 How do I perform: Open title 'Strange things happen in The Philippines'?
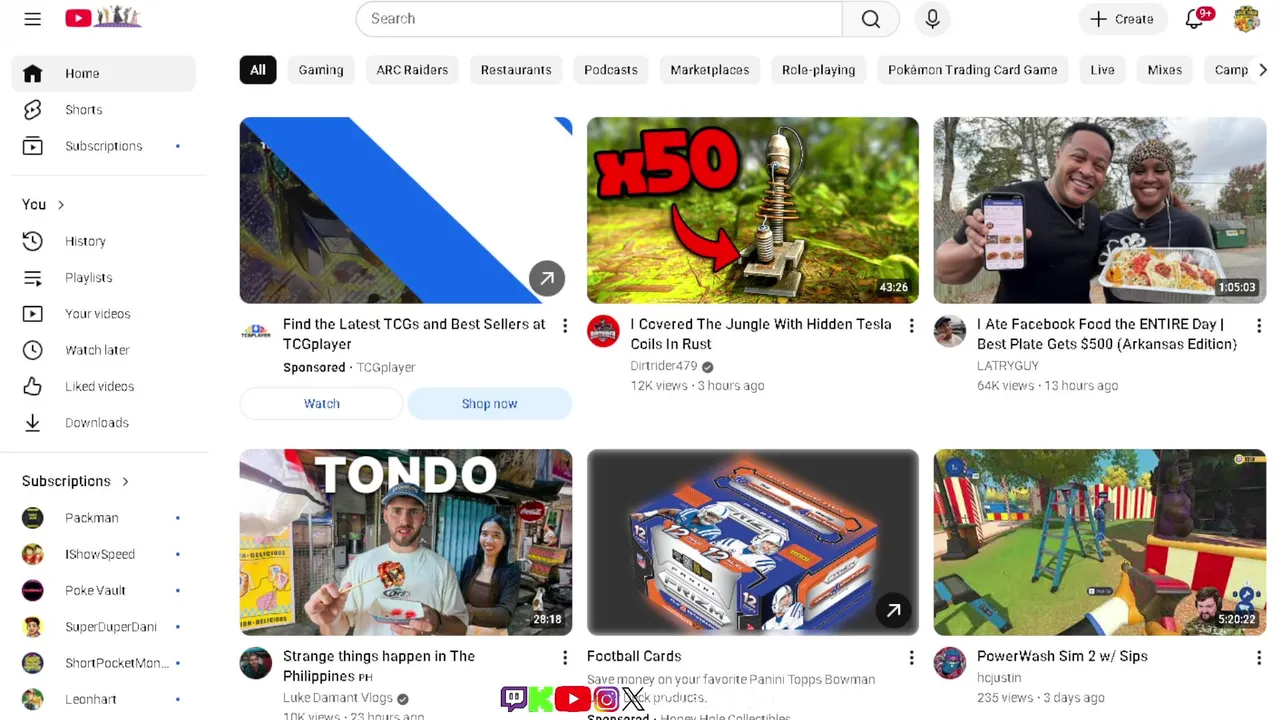click(x=379, y=666)
